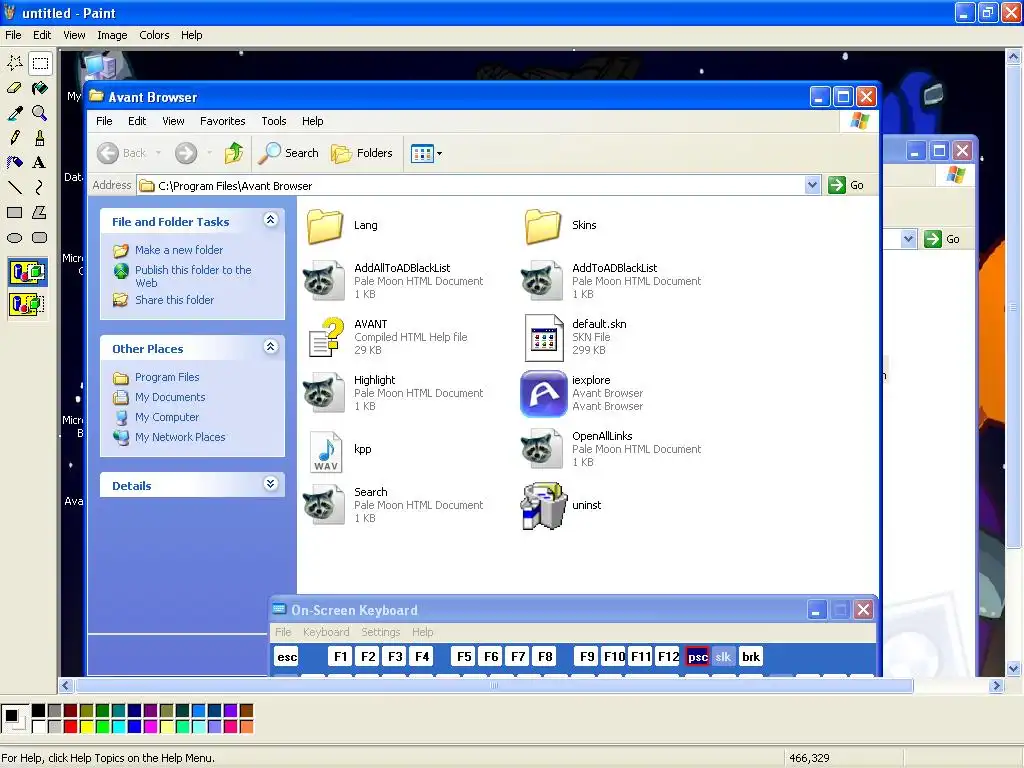This screenshot has width=1024, height=768.
Task: Pick the white color swatch in palette
Action: [39, 726]
